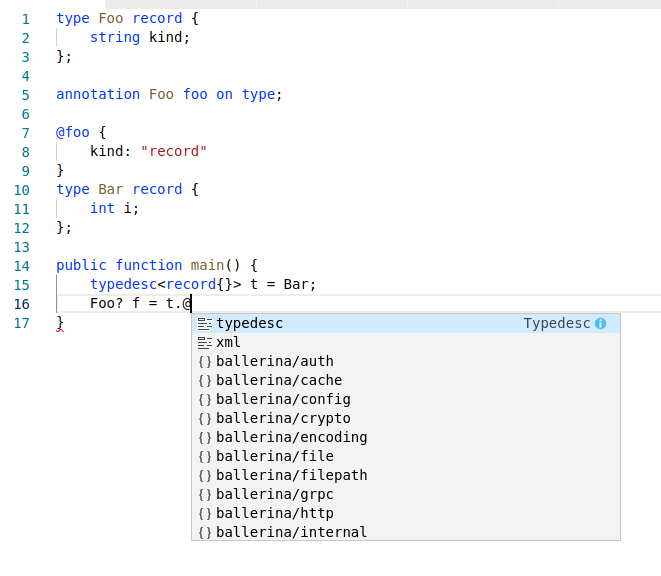Choose ballerina/config in autocomplete list

pos(406,399)
